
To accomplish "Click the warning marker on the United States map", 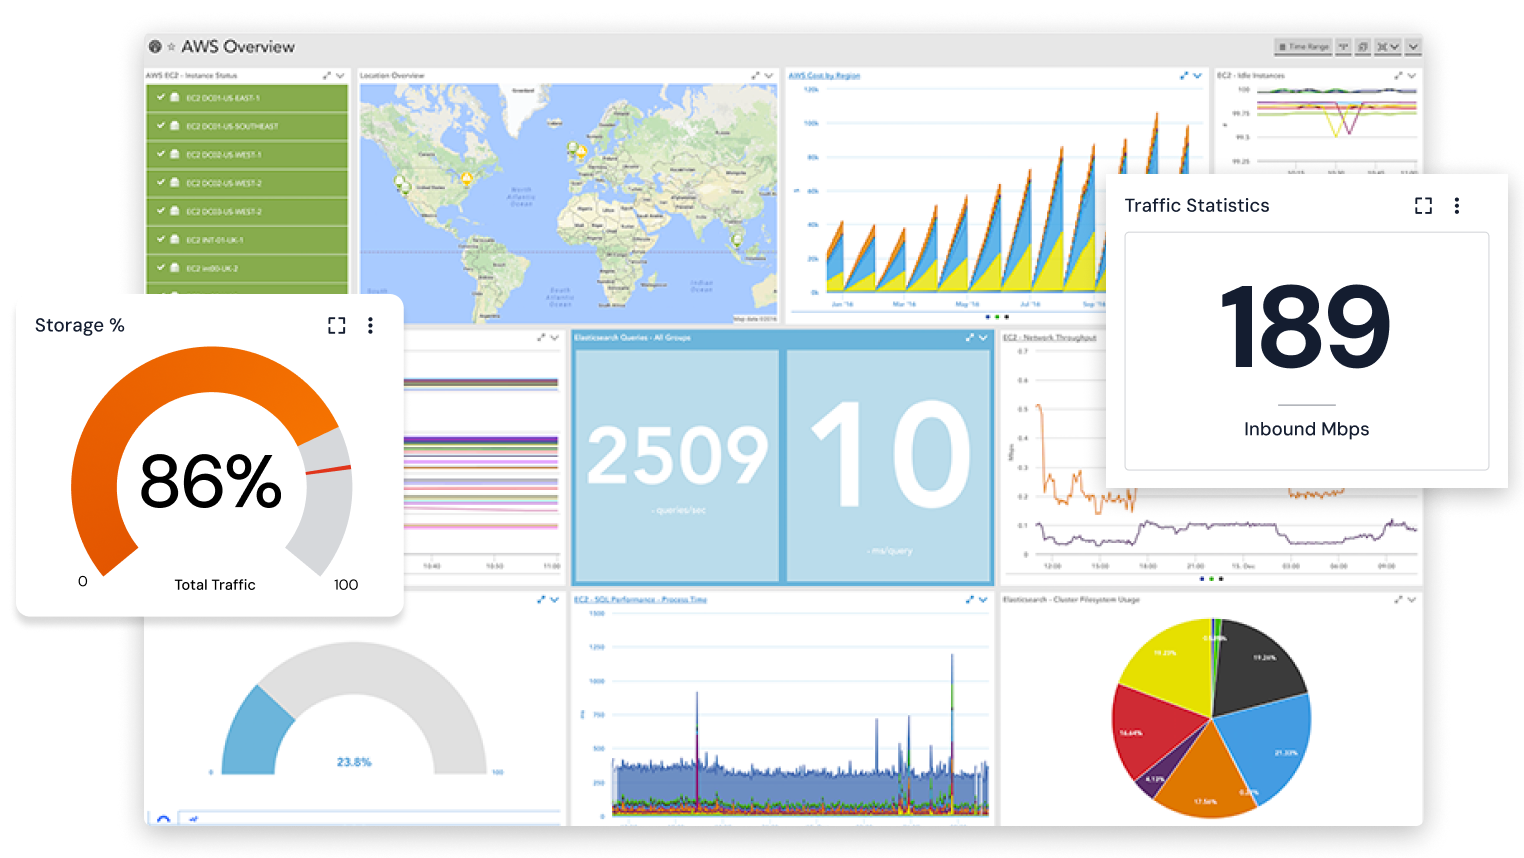I will click(467, 178).
